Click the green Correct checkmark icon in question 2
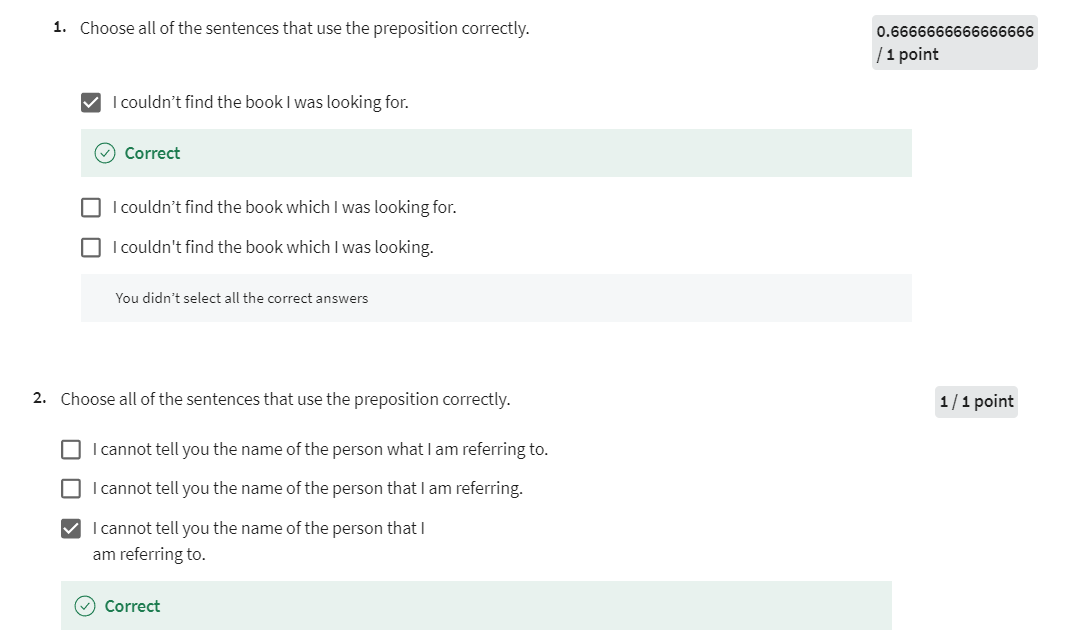The image size is (1081, 643). 86,606
